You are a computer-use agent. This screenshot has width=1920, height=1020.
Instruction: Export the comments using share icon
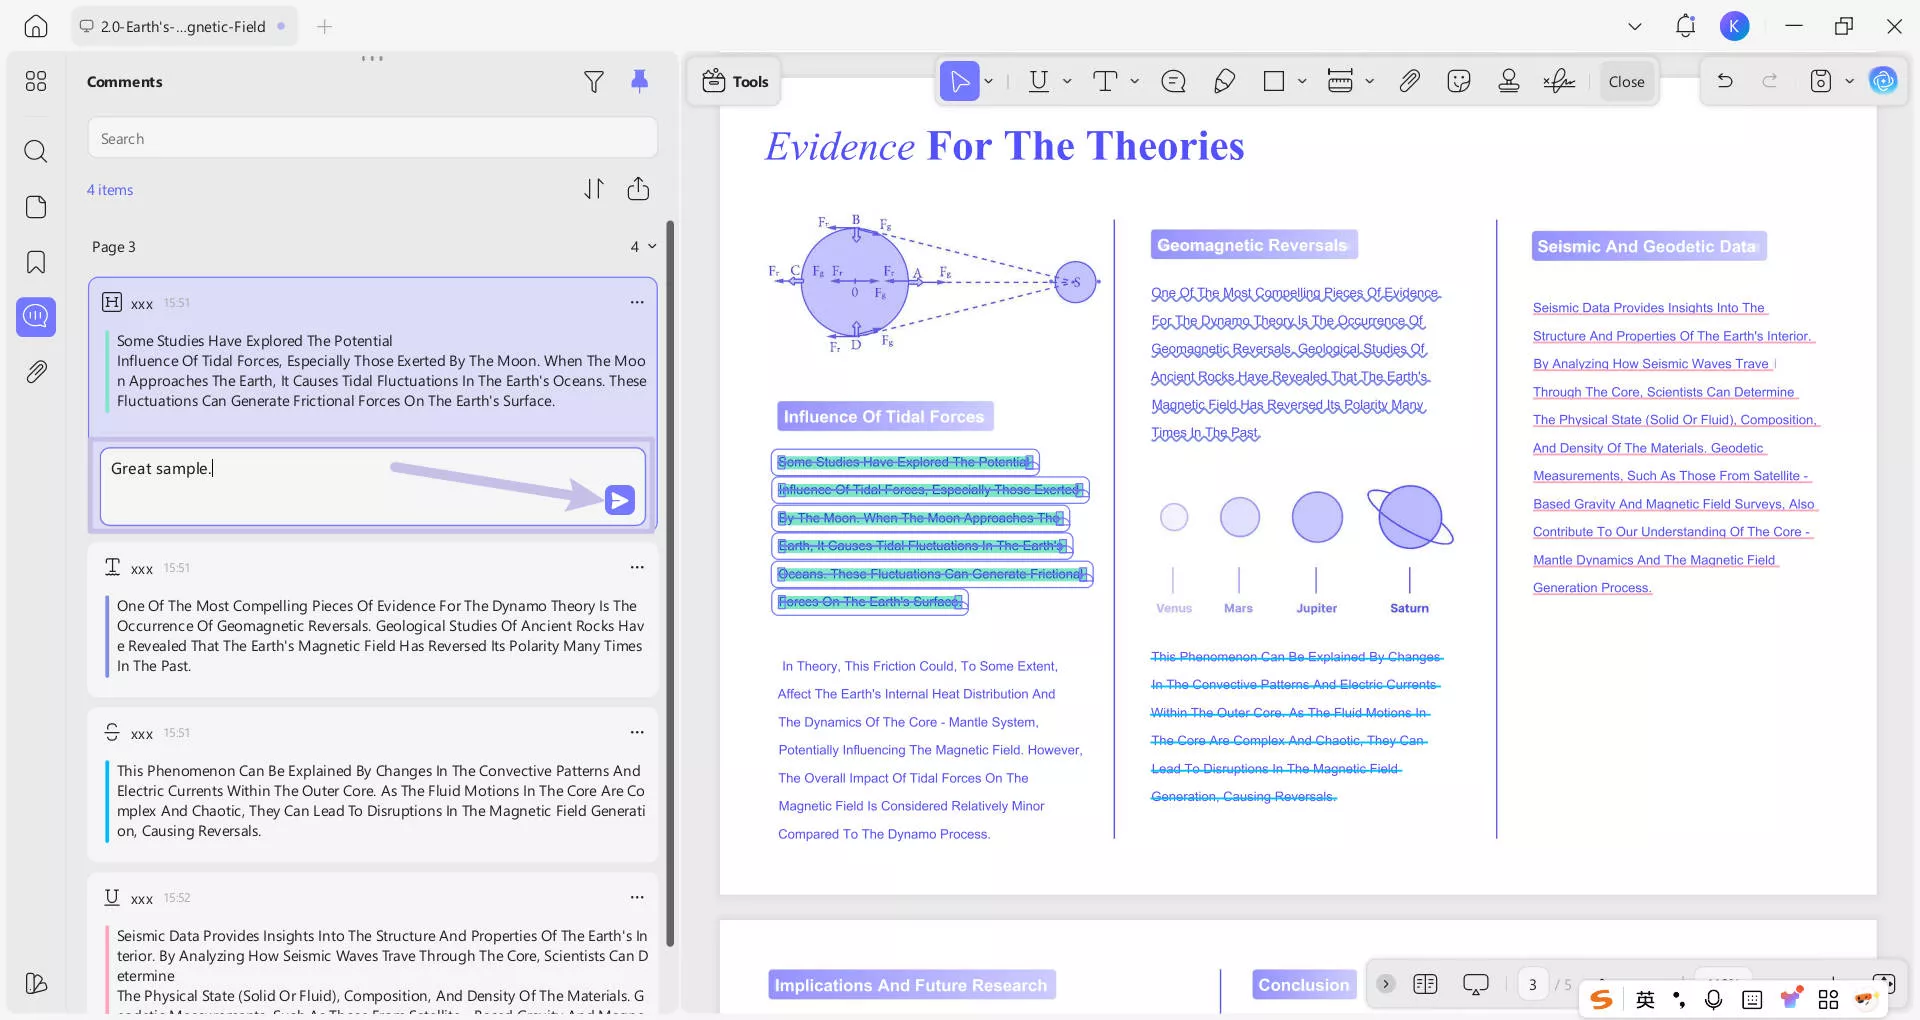(639, 189)
